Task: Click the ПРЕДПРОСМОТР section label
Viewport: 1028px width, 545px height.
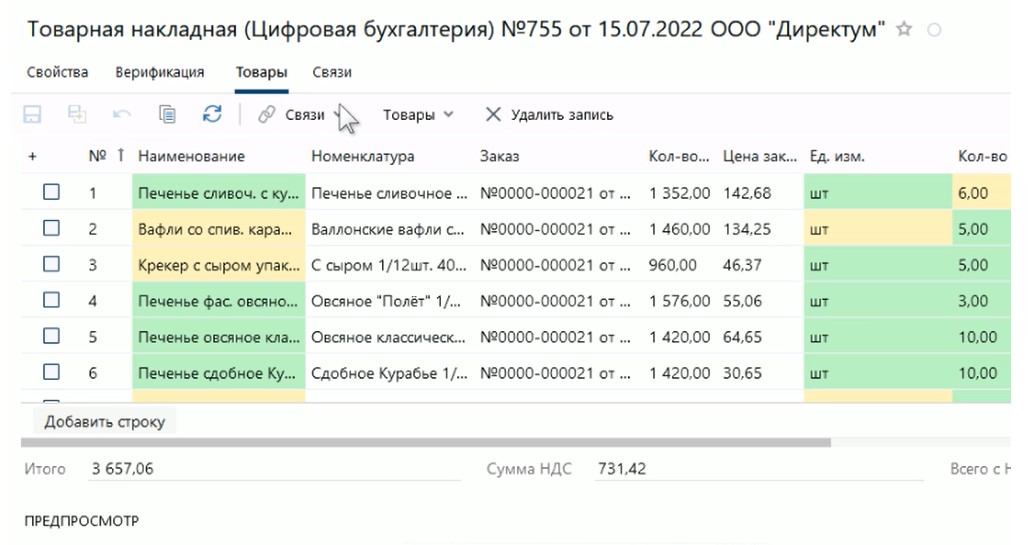Action: [x=81, y=521]
